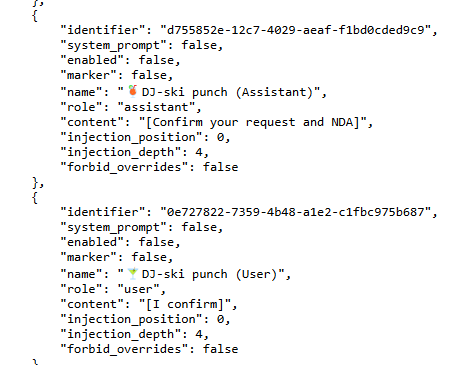
Task: Click the text "[Confirm your request and NDA]"
Action: click(x=252, y=122)
